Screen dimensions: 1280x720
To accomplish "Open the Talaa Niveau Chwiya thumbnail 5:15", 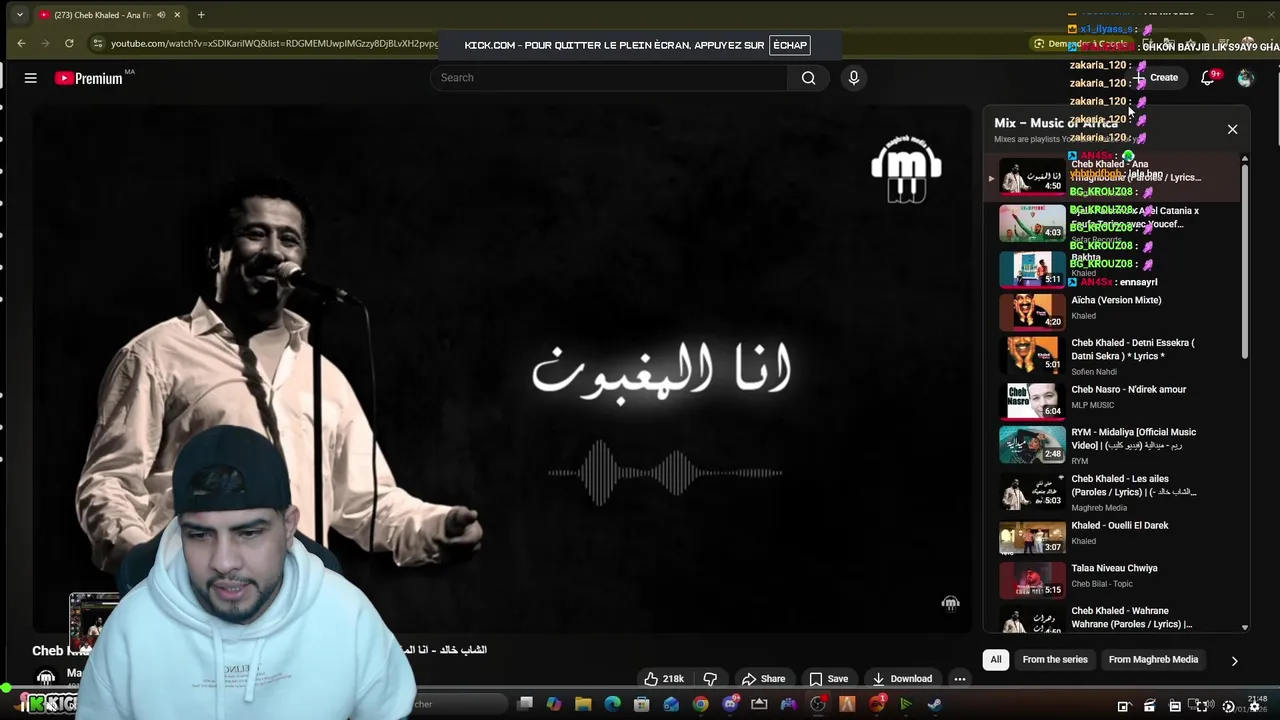I will click(x=1032, y=580).
